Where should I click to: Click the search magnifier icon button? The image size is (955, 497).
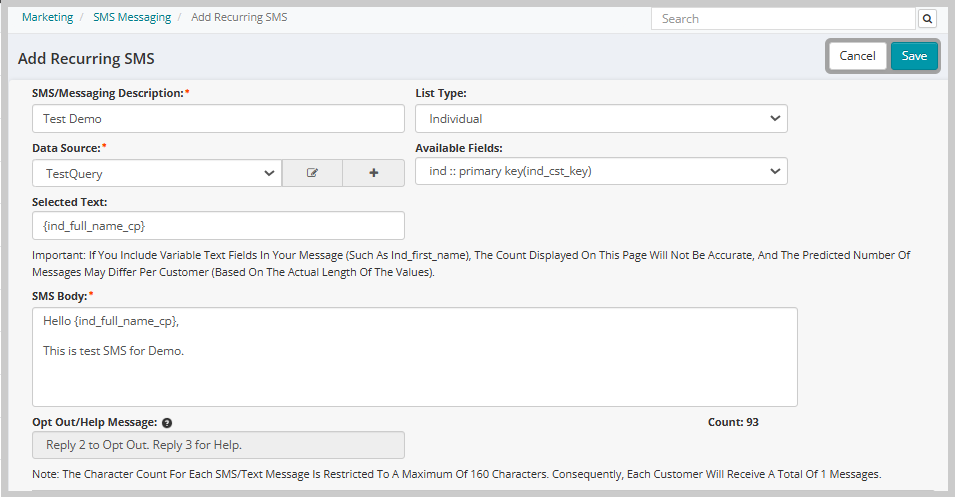click(927, 19)
